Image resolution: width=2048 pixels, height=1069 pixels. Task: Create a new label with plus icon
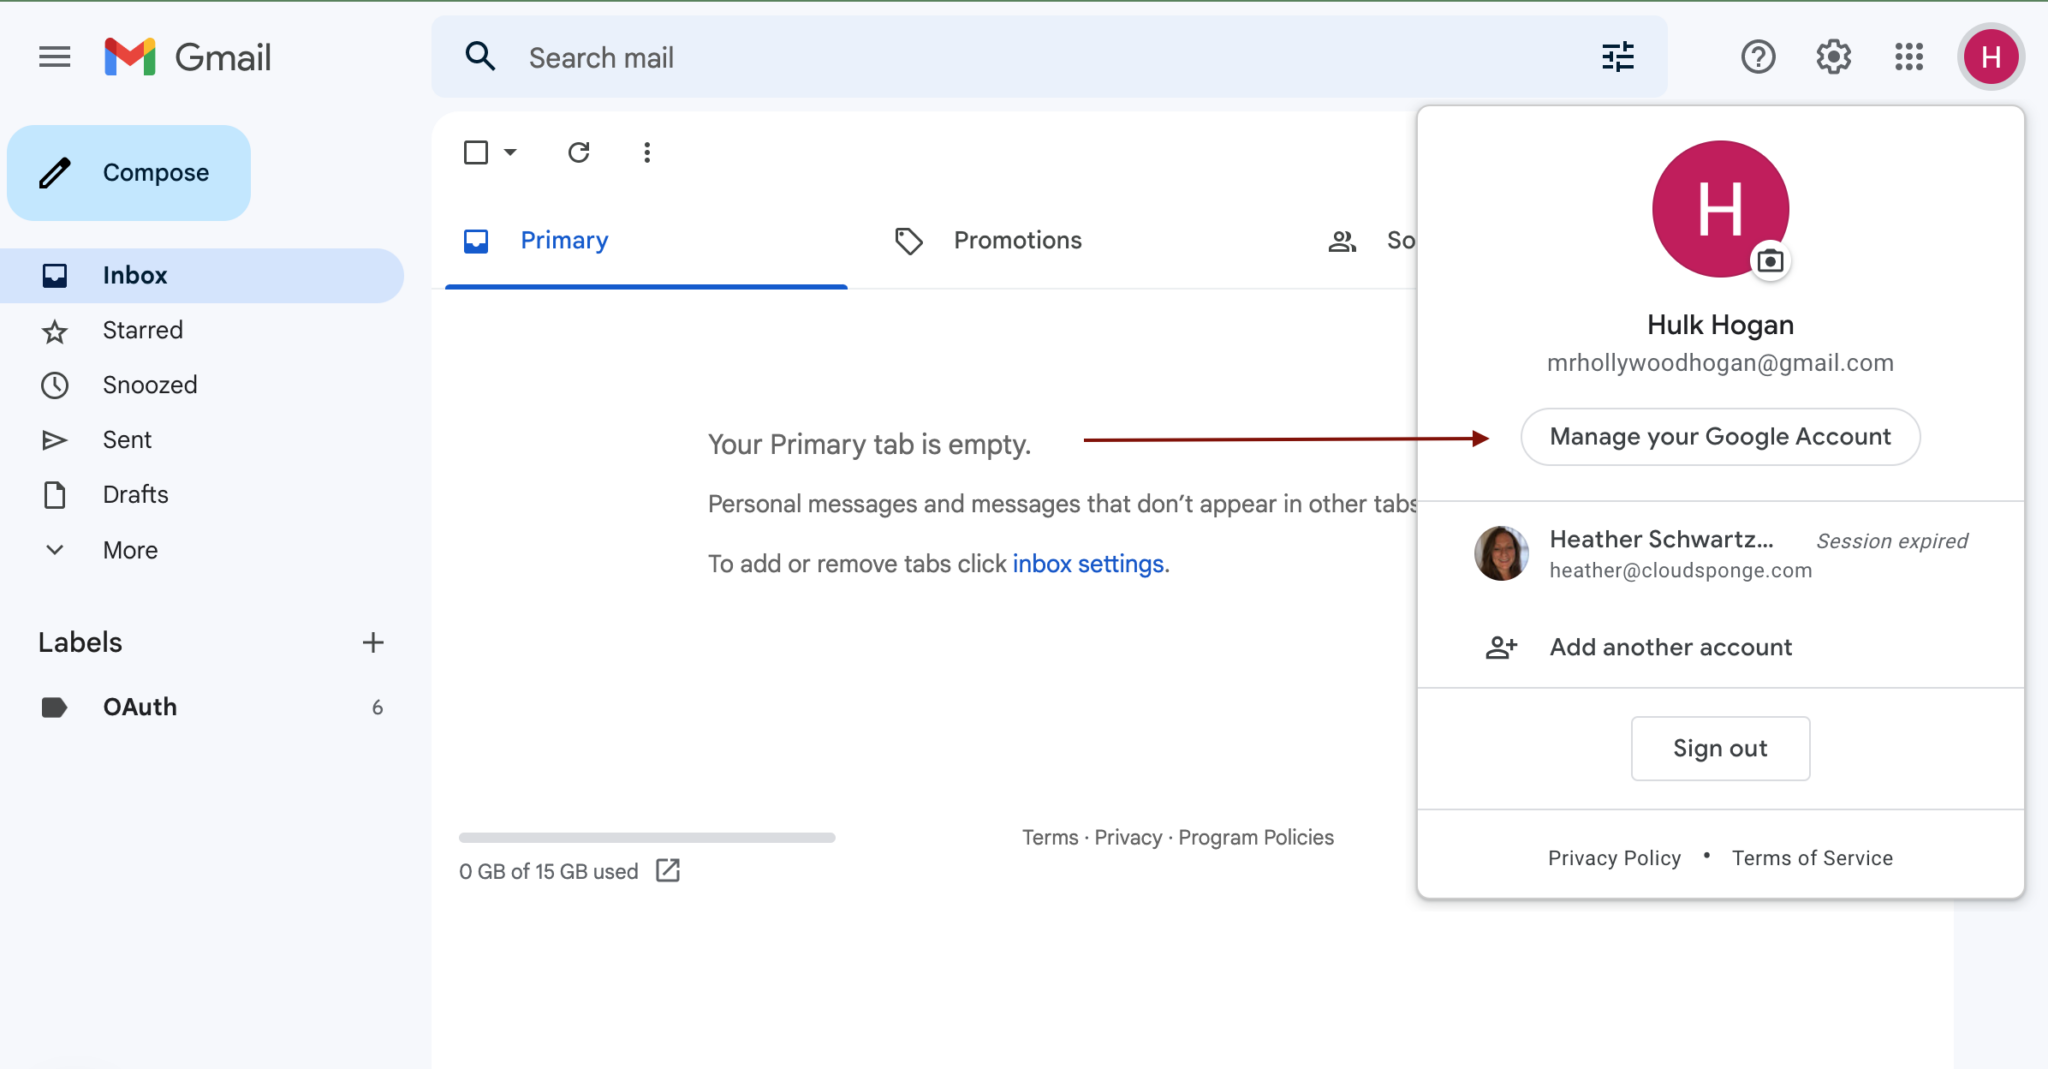[372, 641]
